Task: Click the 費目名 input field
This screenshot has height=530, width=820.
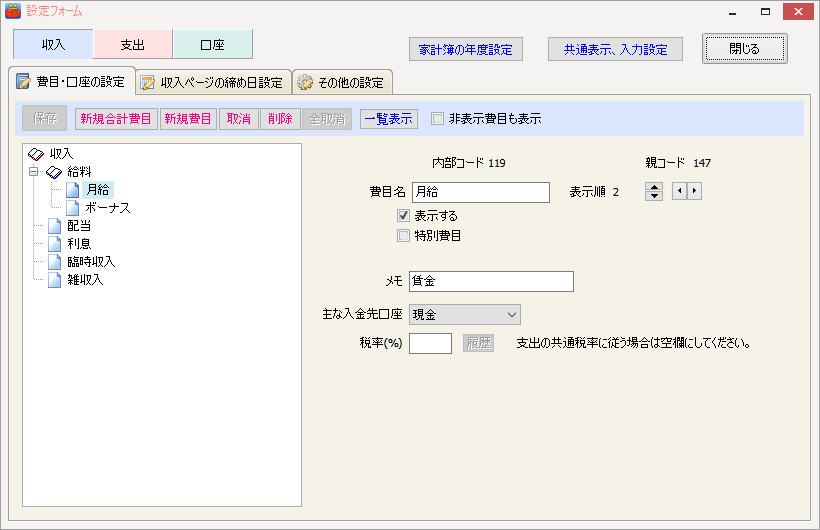Action: tap(481, 192)
